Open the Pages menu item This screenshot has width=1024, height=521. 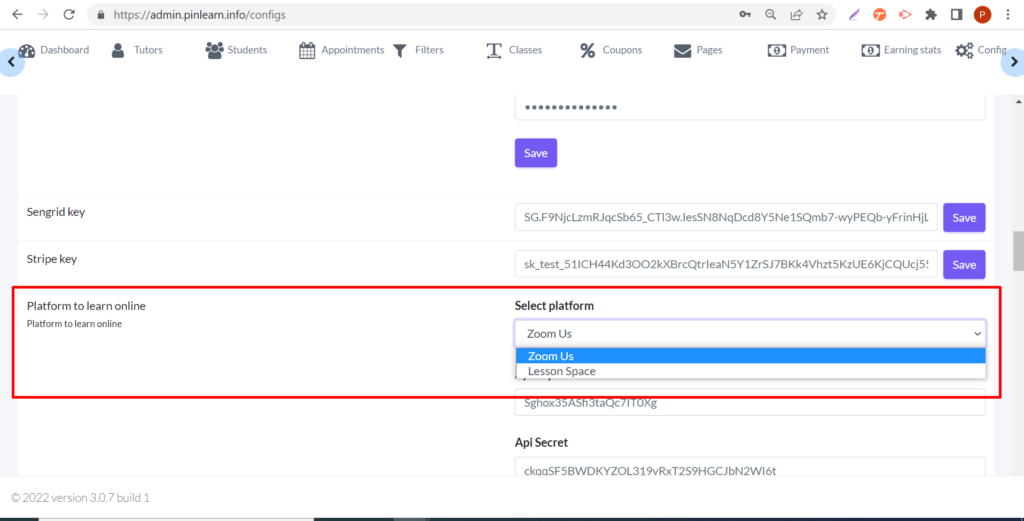[698, 50]
